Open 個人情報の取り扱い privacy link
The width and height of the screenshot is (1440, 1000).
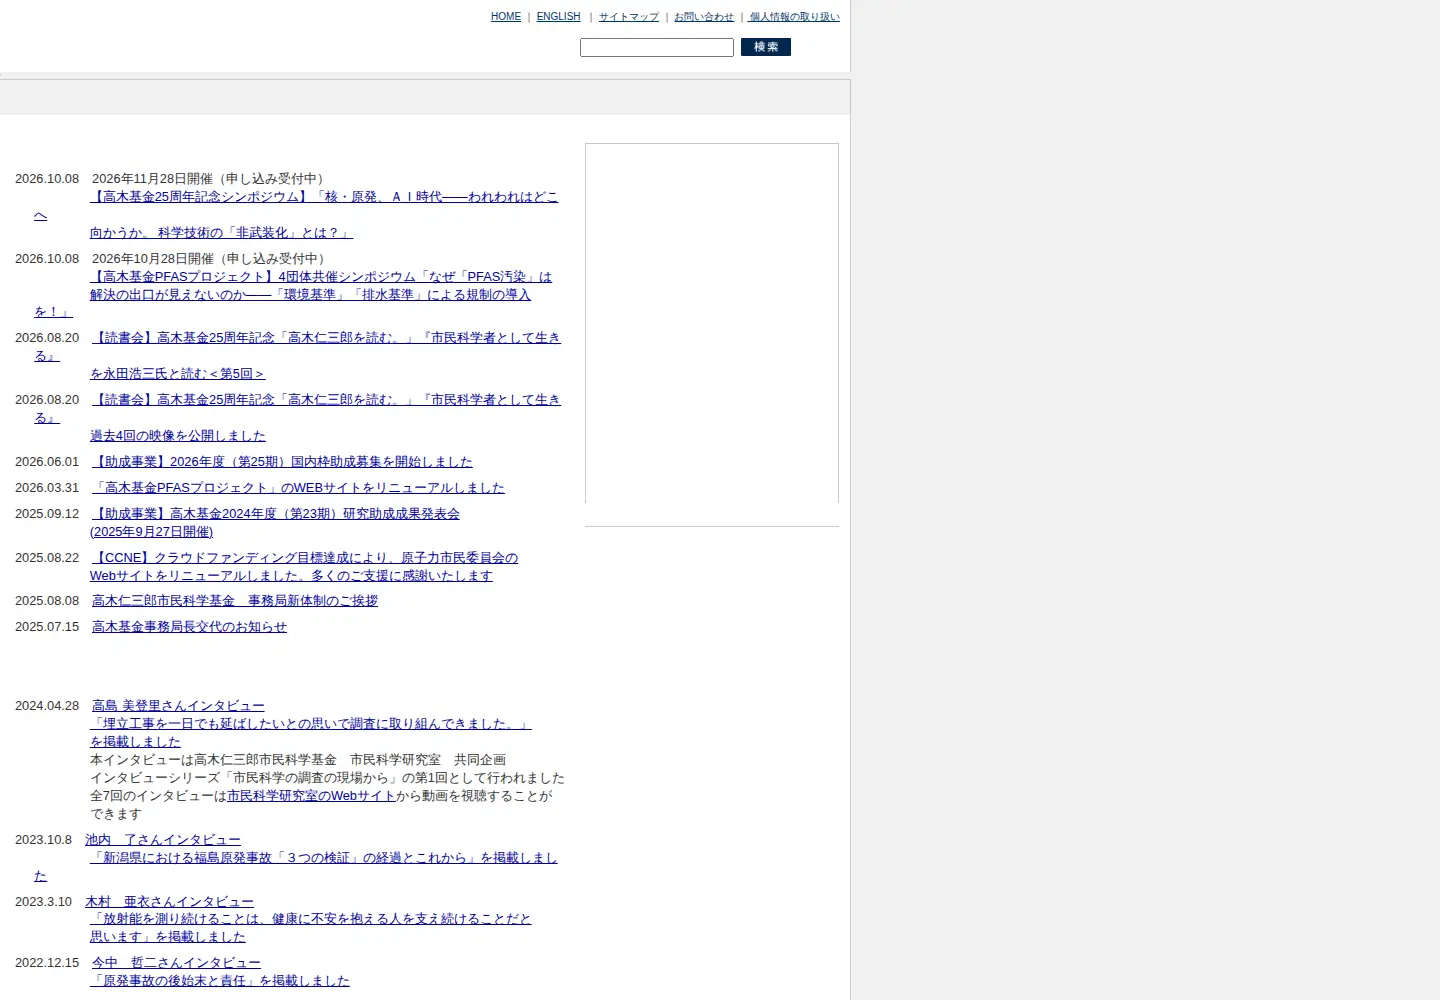pyautogui.click(x=795, y=17)
